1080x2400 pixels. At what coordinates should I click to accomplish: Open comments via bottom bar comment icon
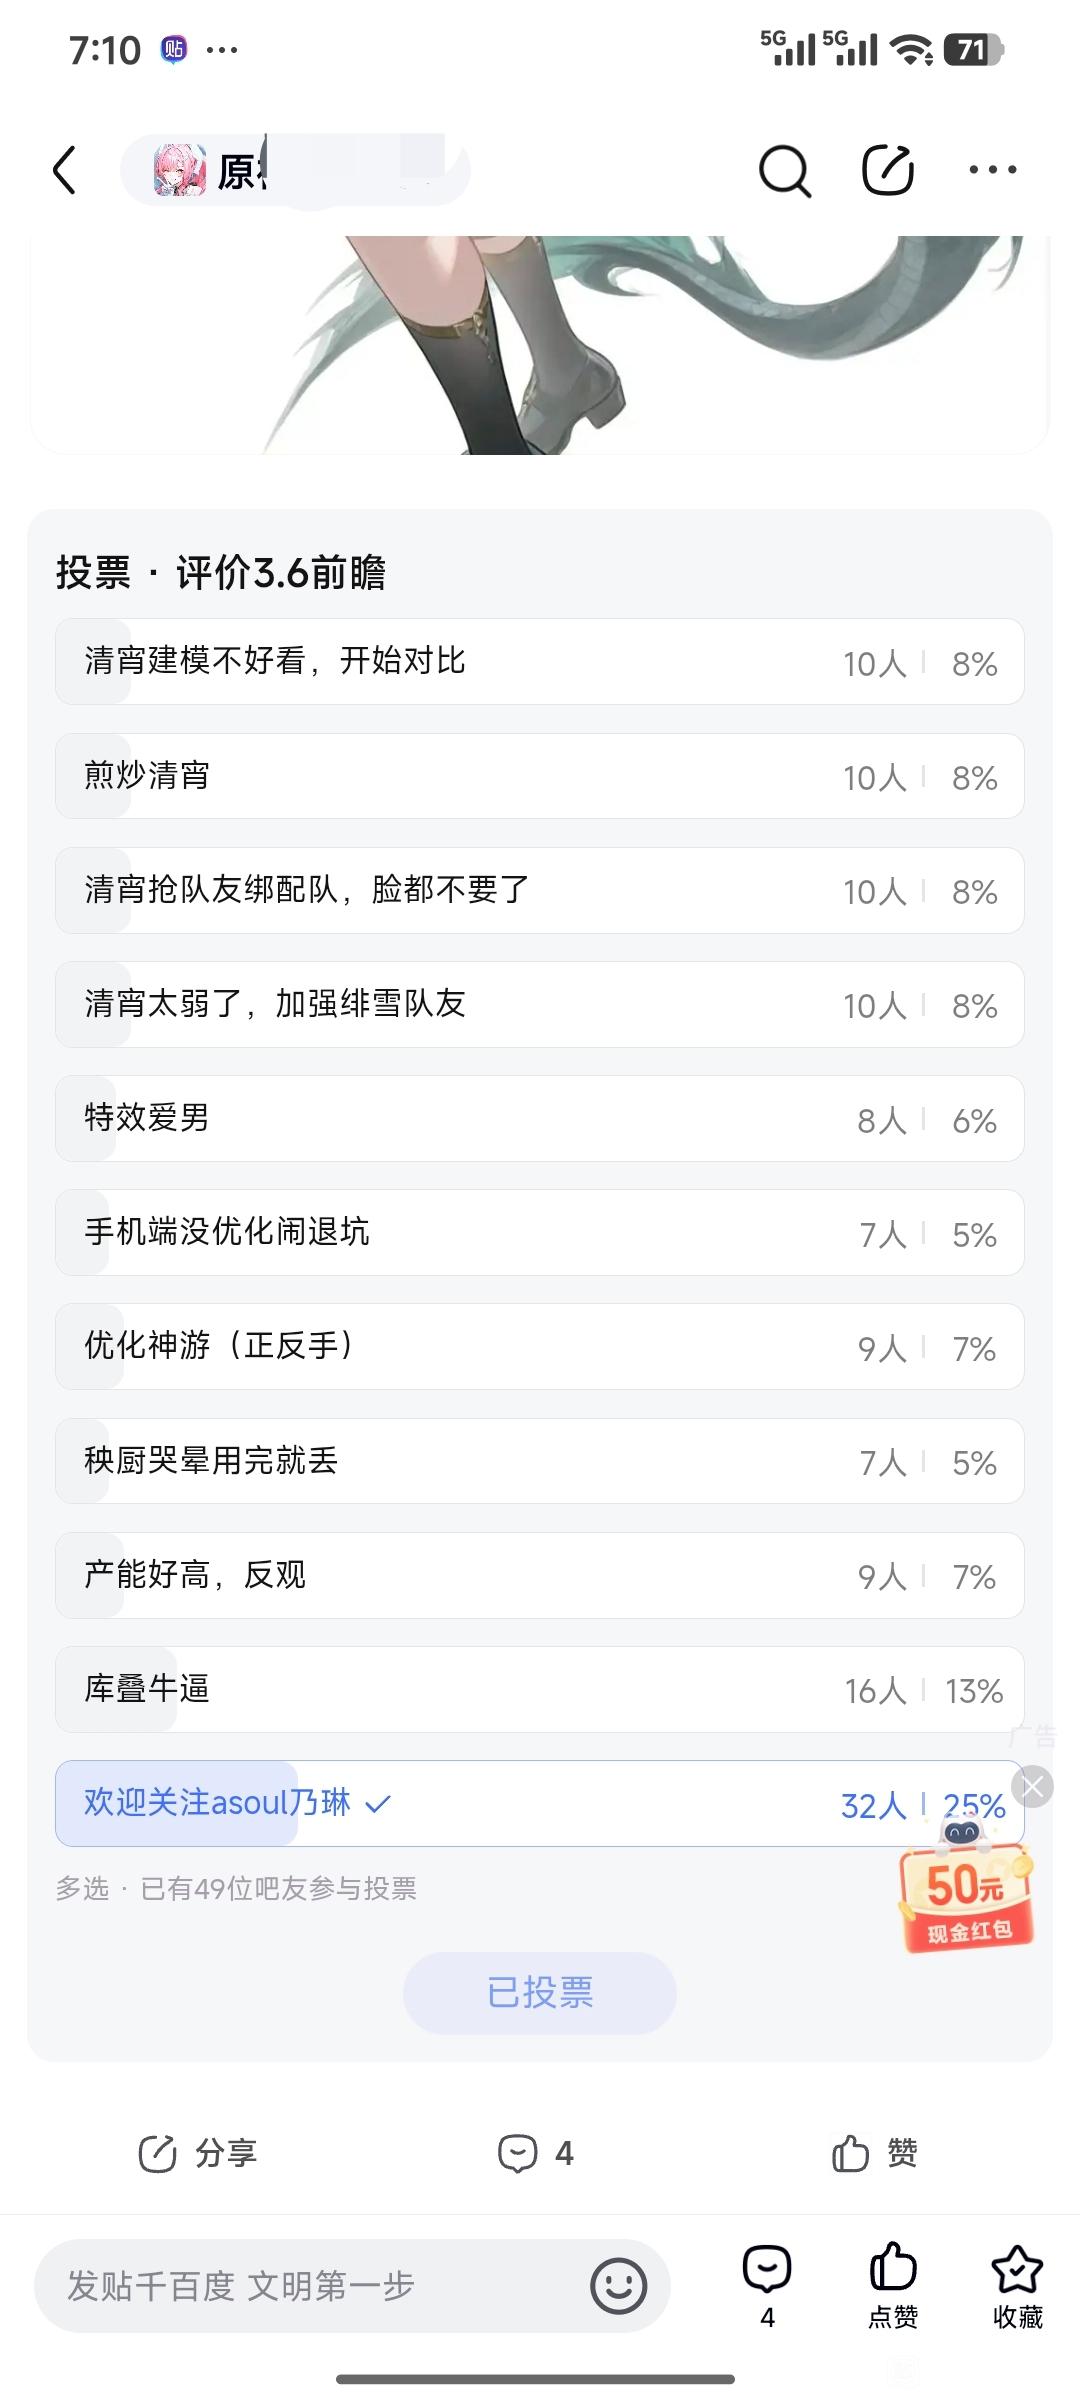tap(767, 2287)
